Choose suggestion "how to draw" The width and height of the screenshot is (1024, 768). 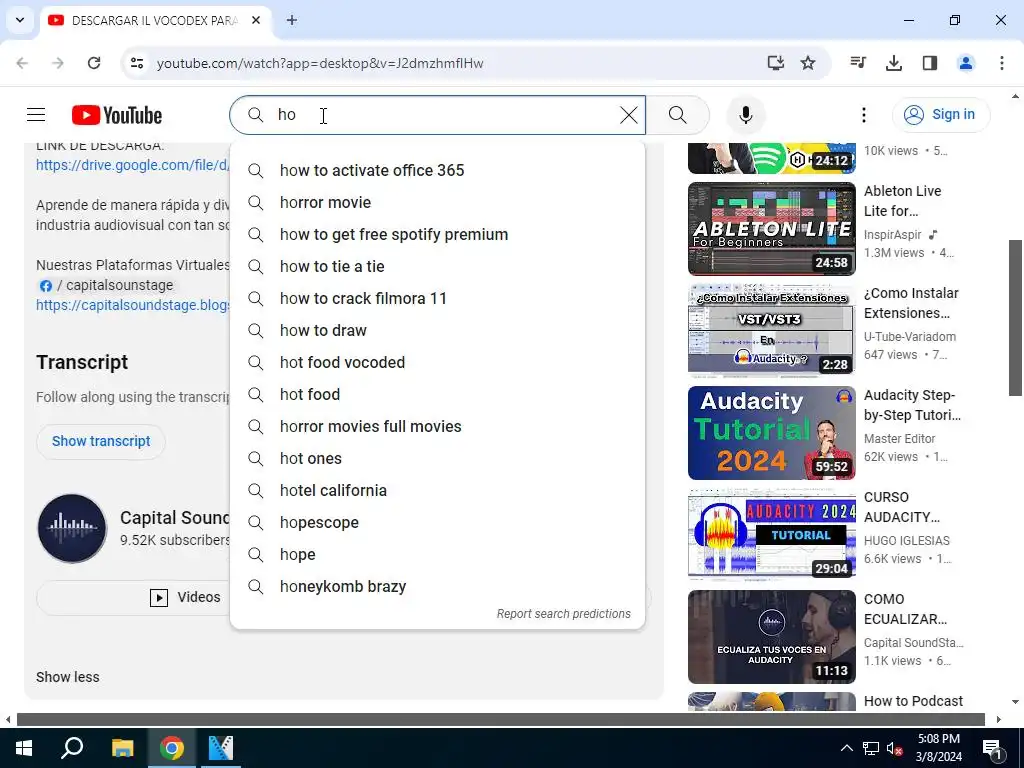tap(438, 330)
